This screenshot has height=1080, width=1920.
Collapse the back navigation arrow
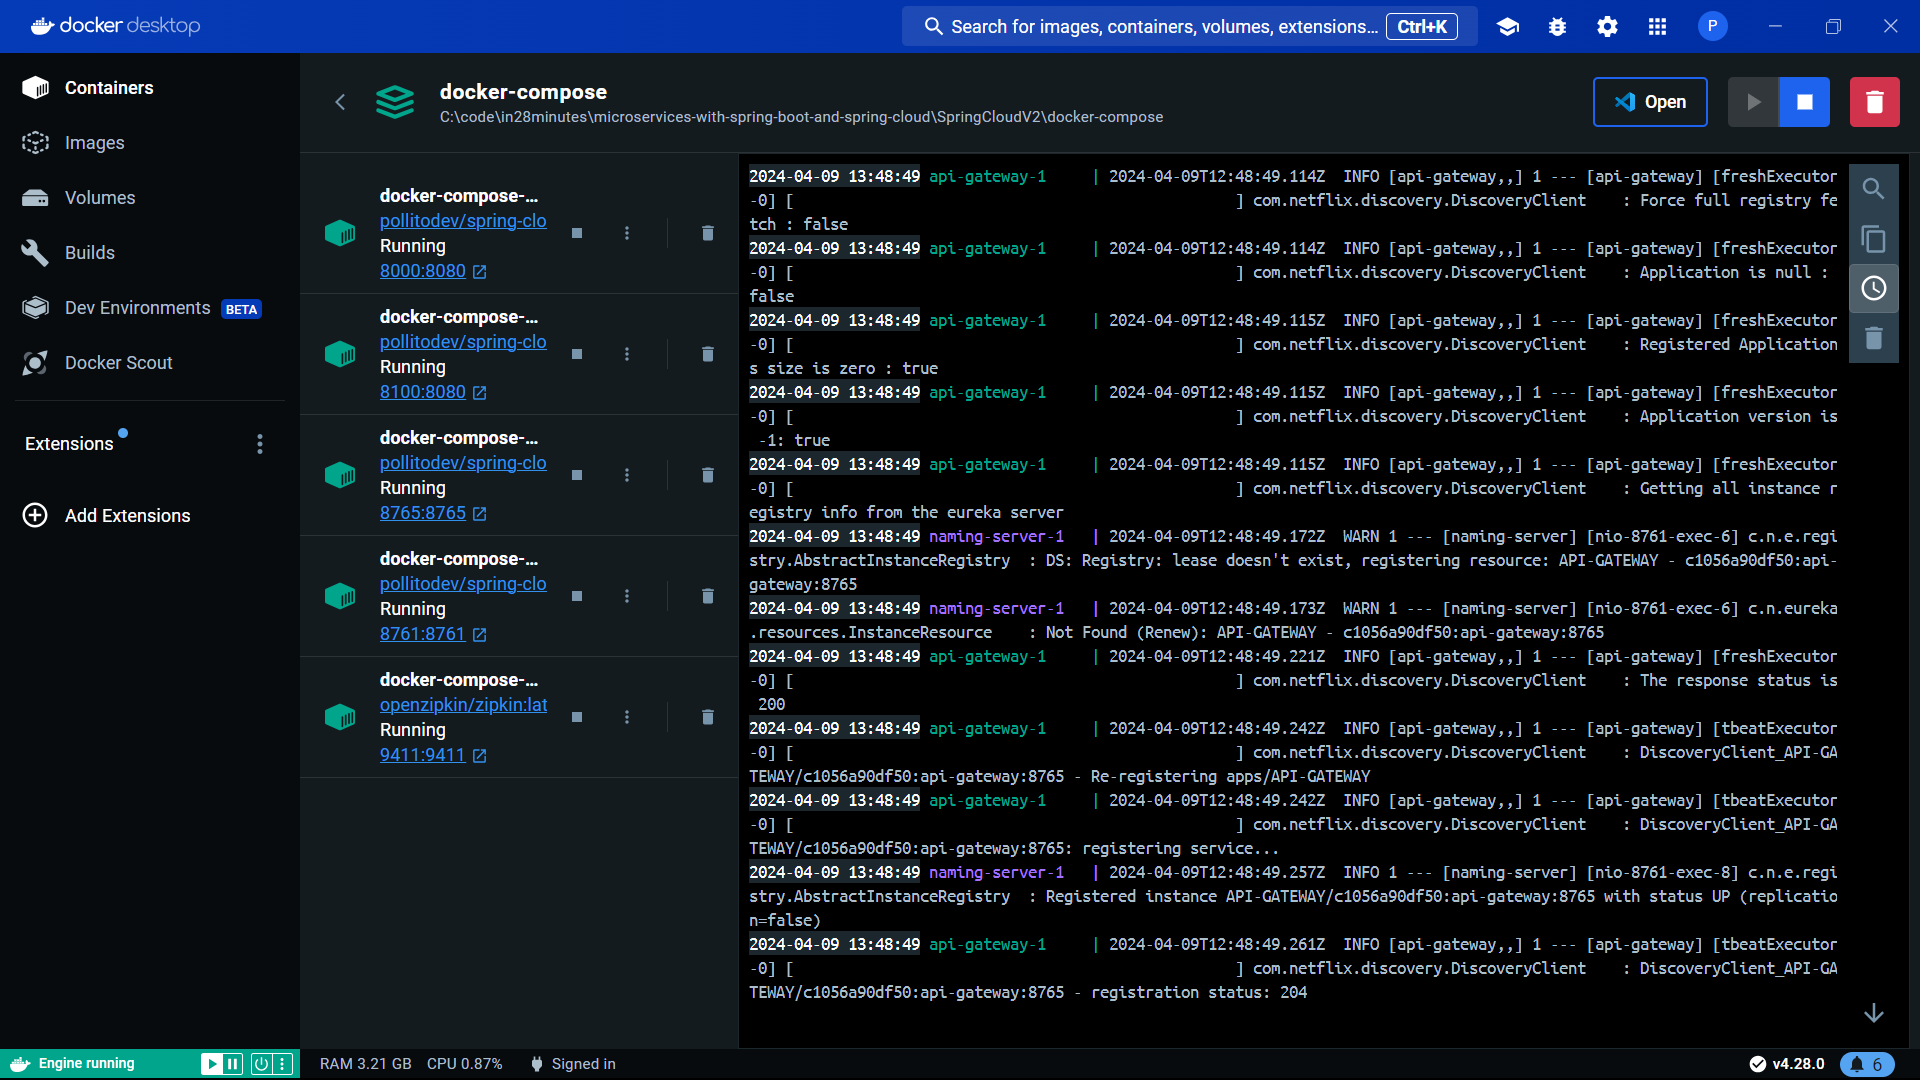340,102
